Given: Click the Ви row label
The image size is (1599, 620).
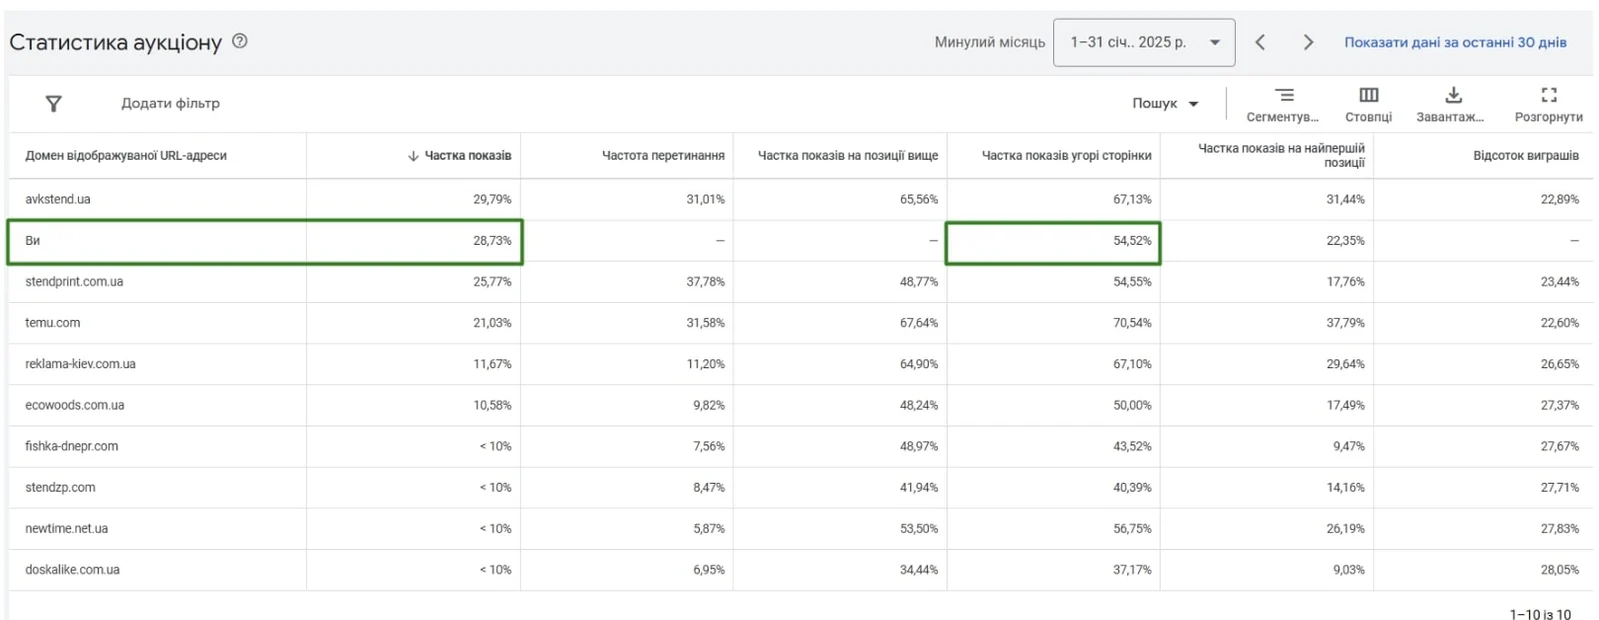Looking at the screenshot, I should click(x=33, y=240).
